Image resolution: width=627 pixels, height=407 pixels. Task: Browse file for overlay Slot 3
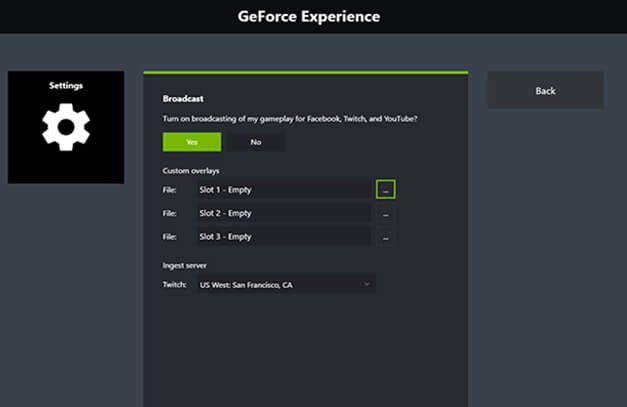point(385,237)
